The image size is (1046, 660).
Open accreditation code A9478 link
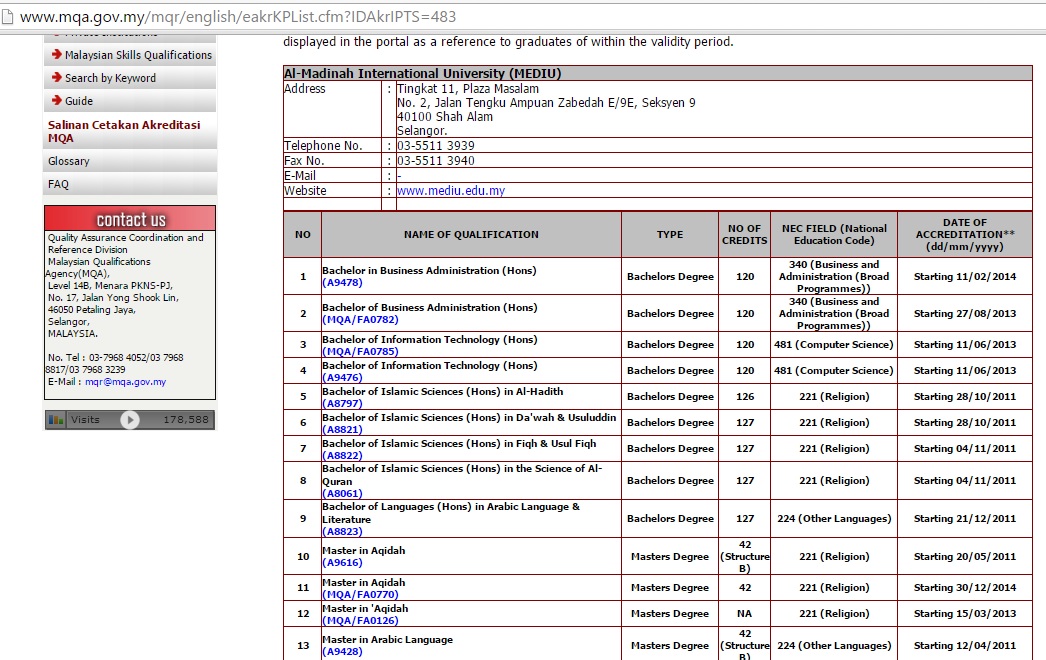click(x=342, y=283)
